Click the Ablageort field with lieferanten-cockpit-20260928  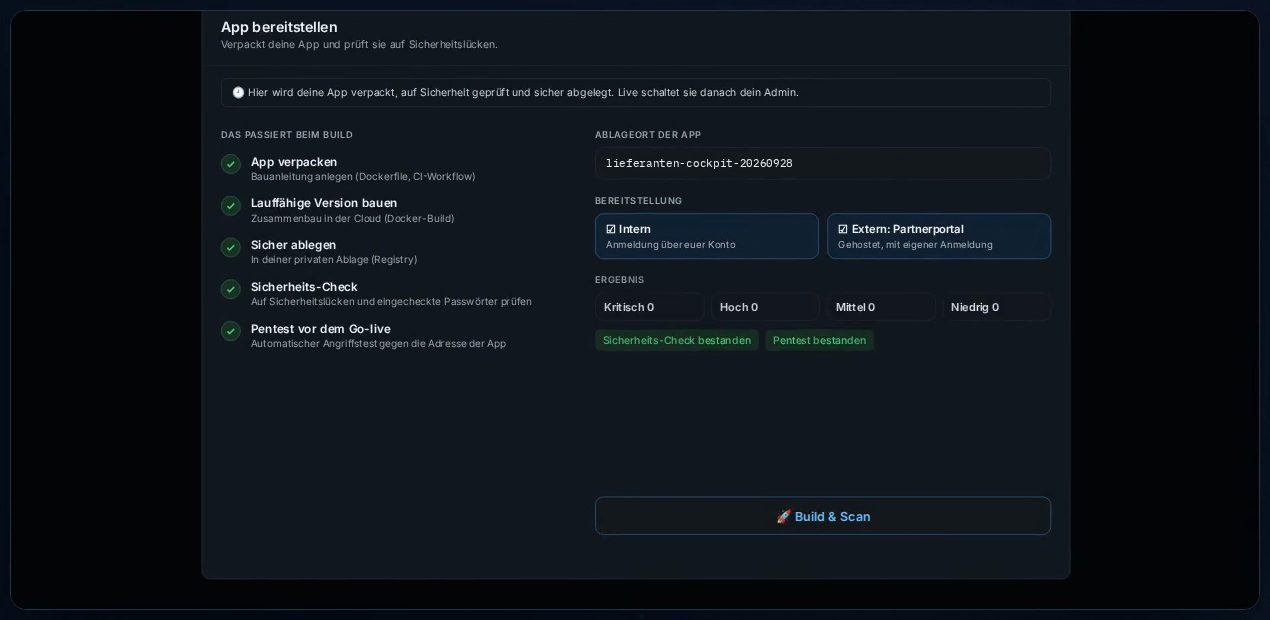pyautogui.click(x=823, y=163)
